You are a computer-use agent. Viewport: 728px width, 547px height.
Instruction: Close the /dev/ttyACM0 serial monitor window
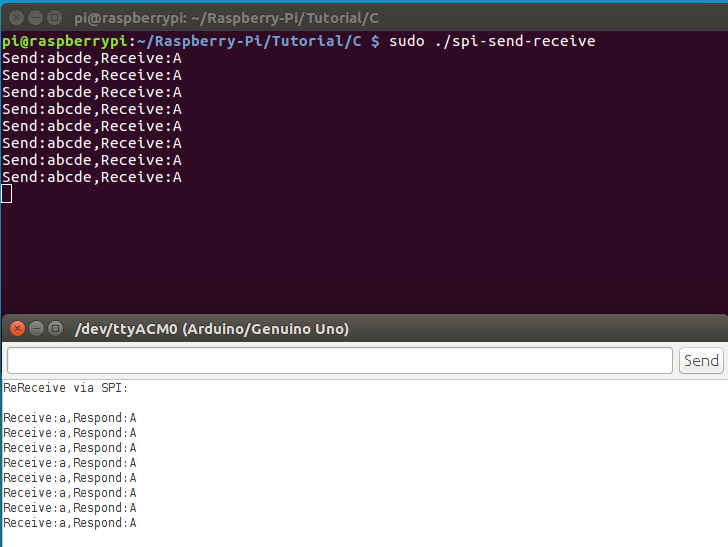click(x=15, y=329)
